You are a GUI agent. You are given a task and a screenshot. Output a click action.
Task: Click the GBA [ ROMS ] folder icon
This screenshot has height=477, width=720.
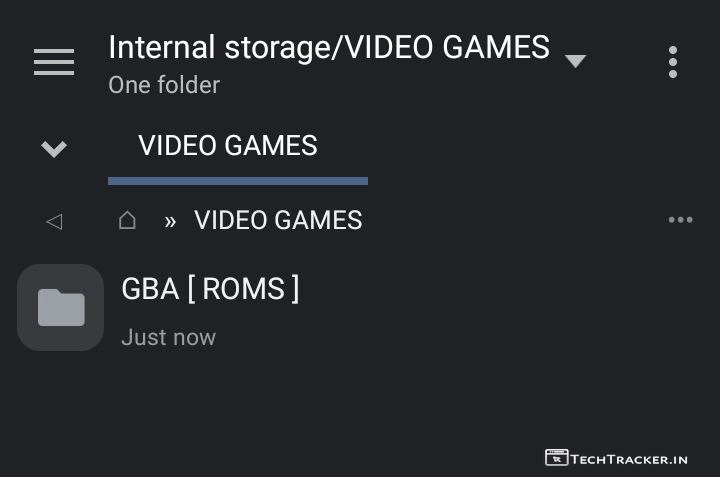61,308
